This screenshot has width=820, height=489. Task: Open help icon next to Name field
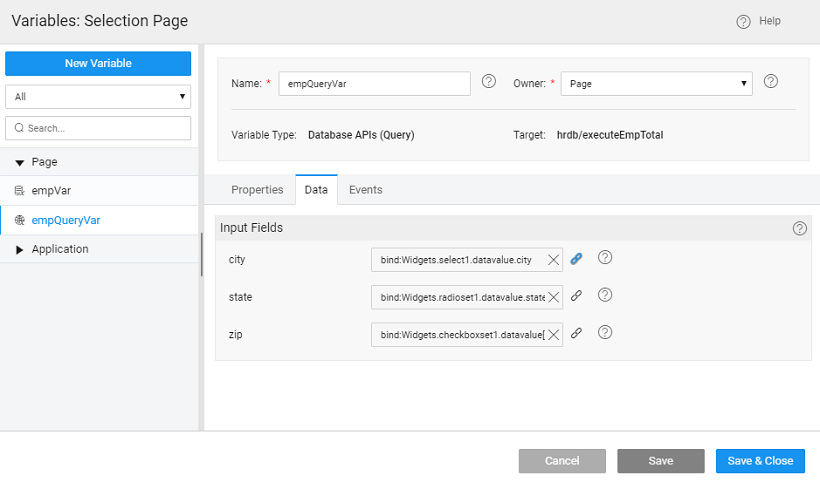coord(489,82)
